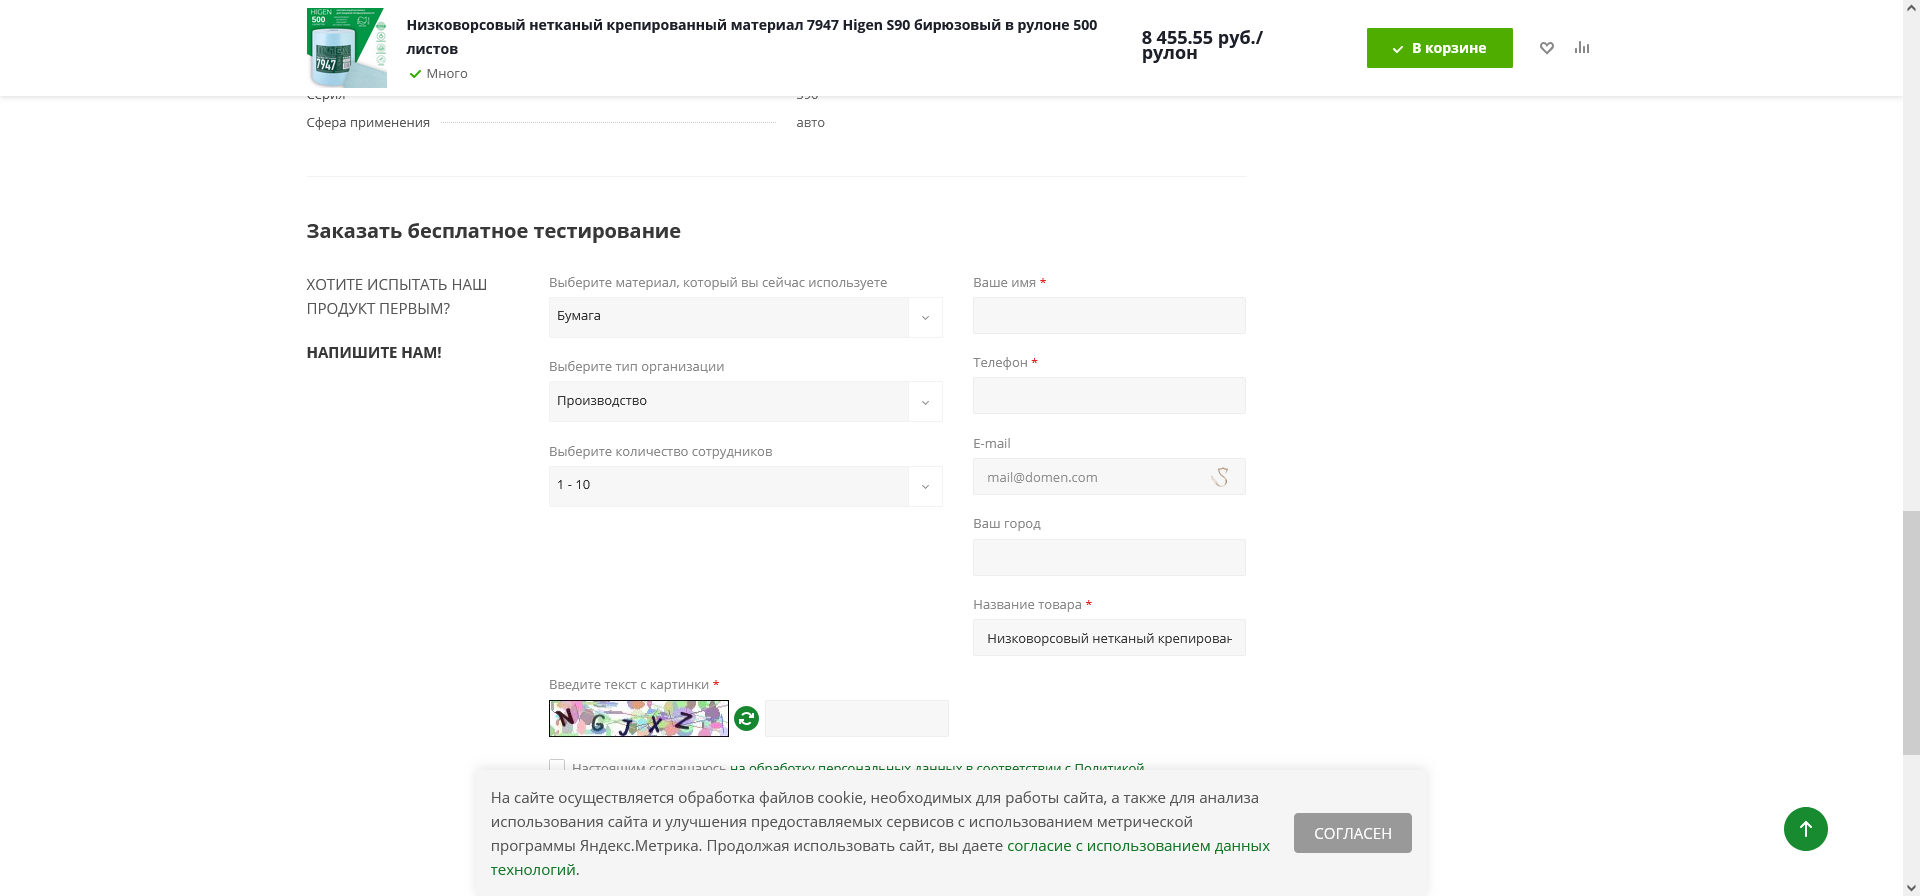The height and width of the screenshot is (896, 1920).
Task: Click the icon inside E-mail field
Action: coord(1220,477)
